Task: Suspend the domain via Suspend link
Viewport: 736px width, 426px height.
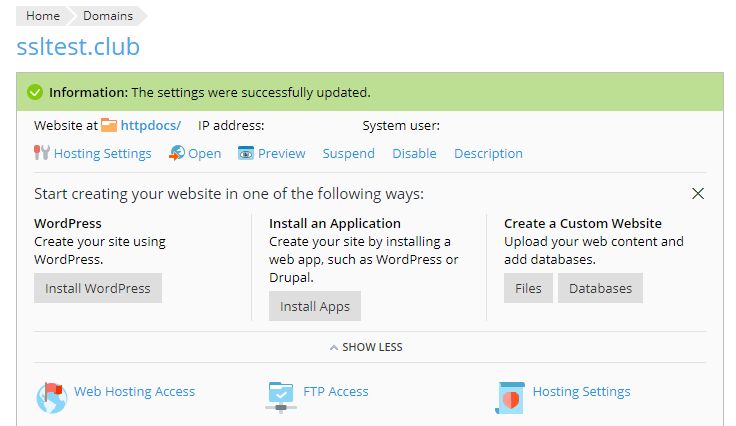Action: (x=348, y=153)
